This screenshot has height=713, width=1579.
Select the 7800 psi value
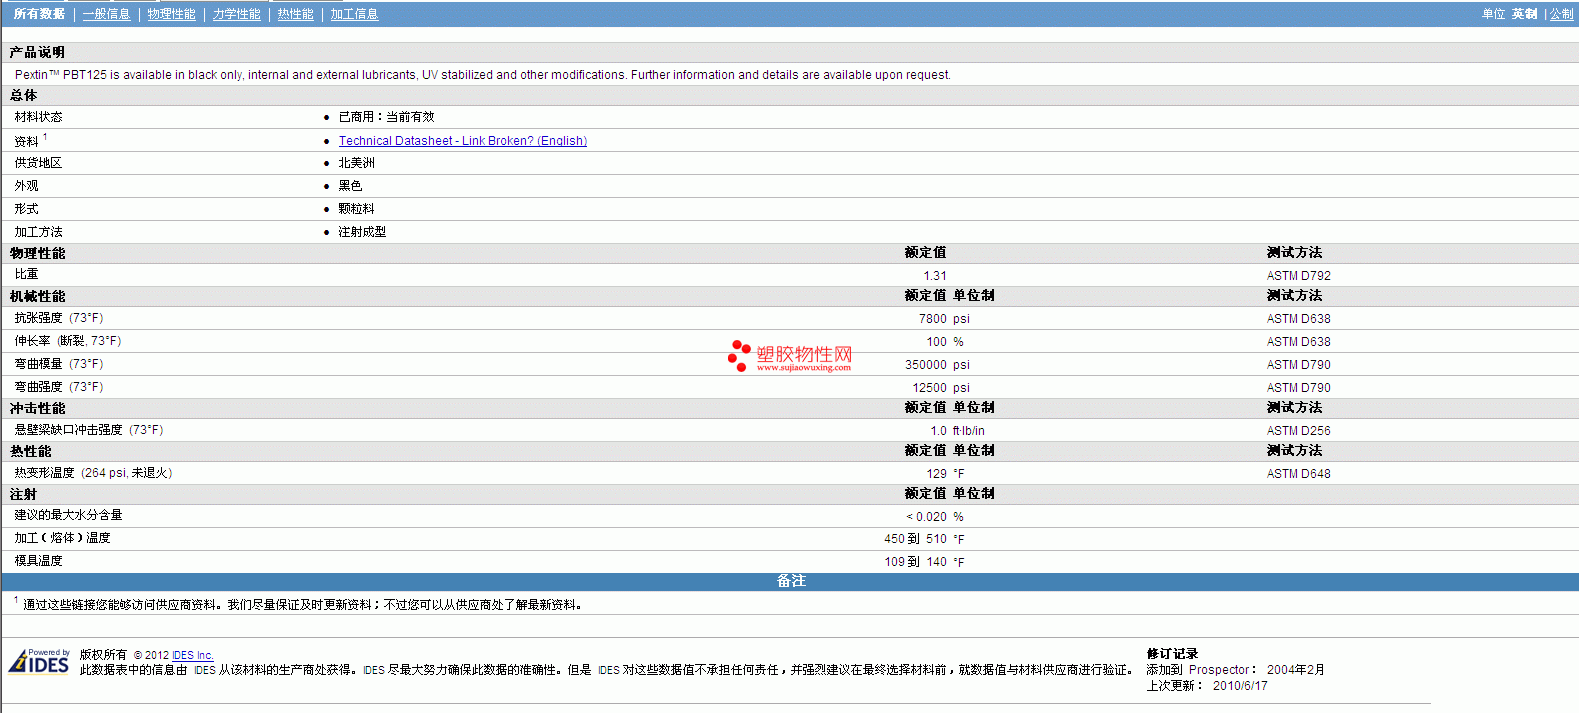point(944,319)
